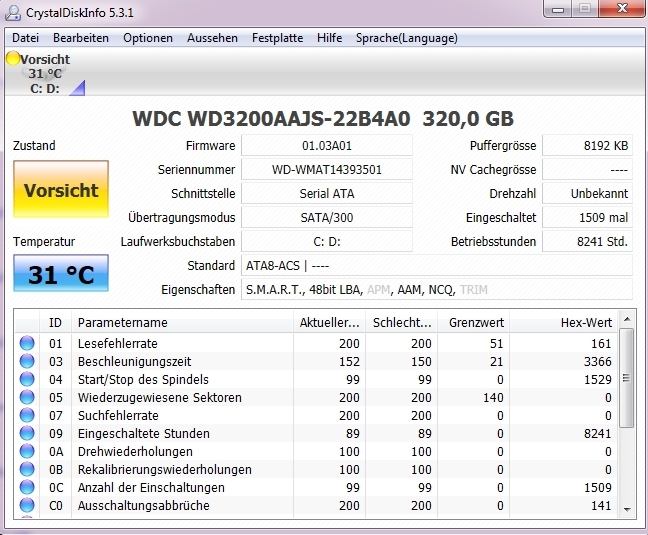Image resolution: width=648 pixels, height=535 pixels.
Task: Click status icon for Wiederzugewiesene Sektoren
Action: coord(27,397)
